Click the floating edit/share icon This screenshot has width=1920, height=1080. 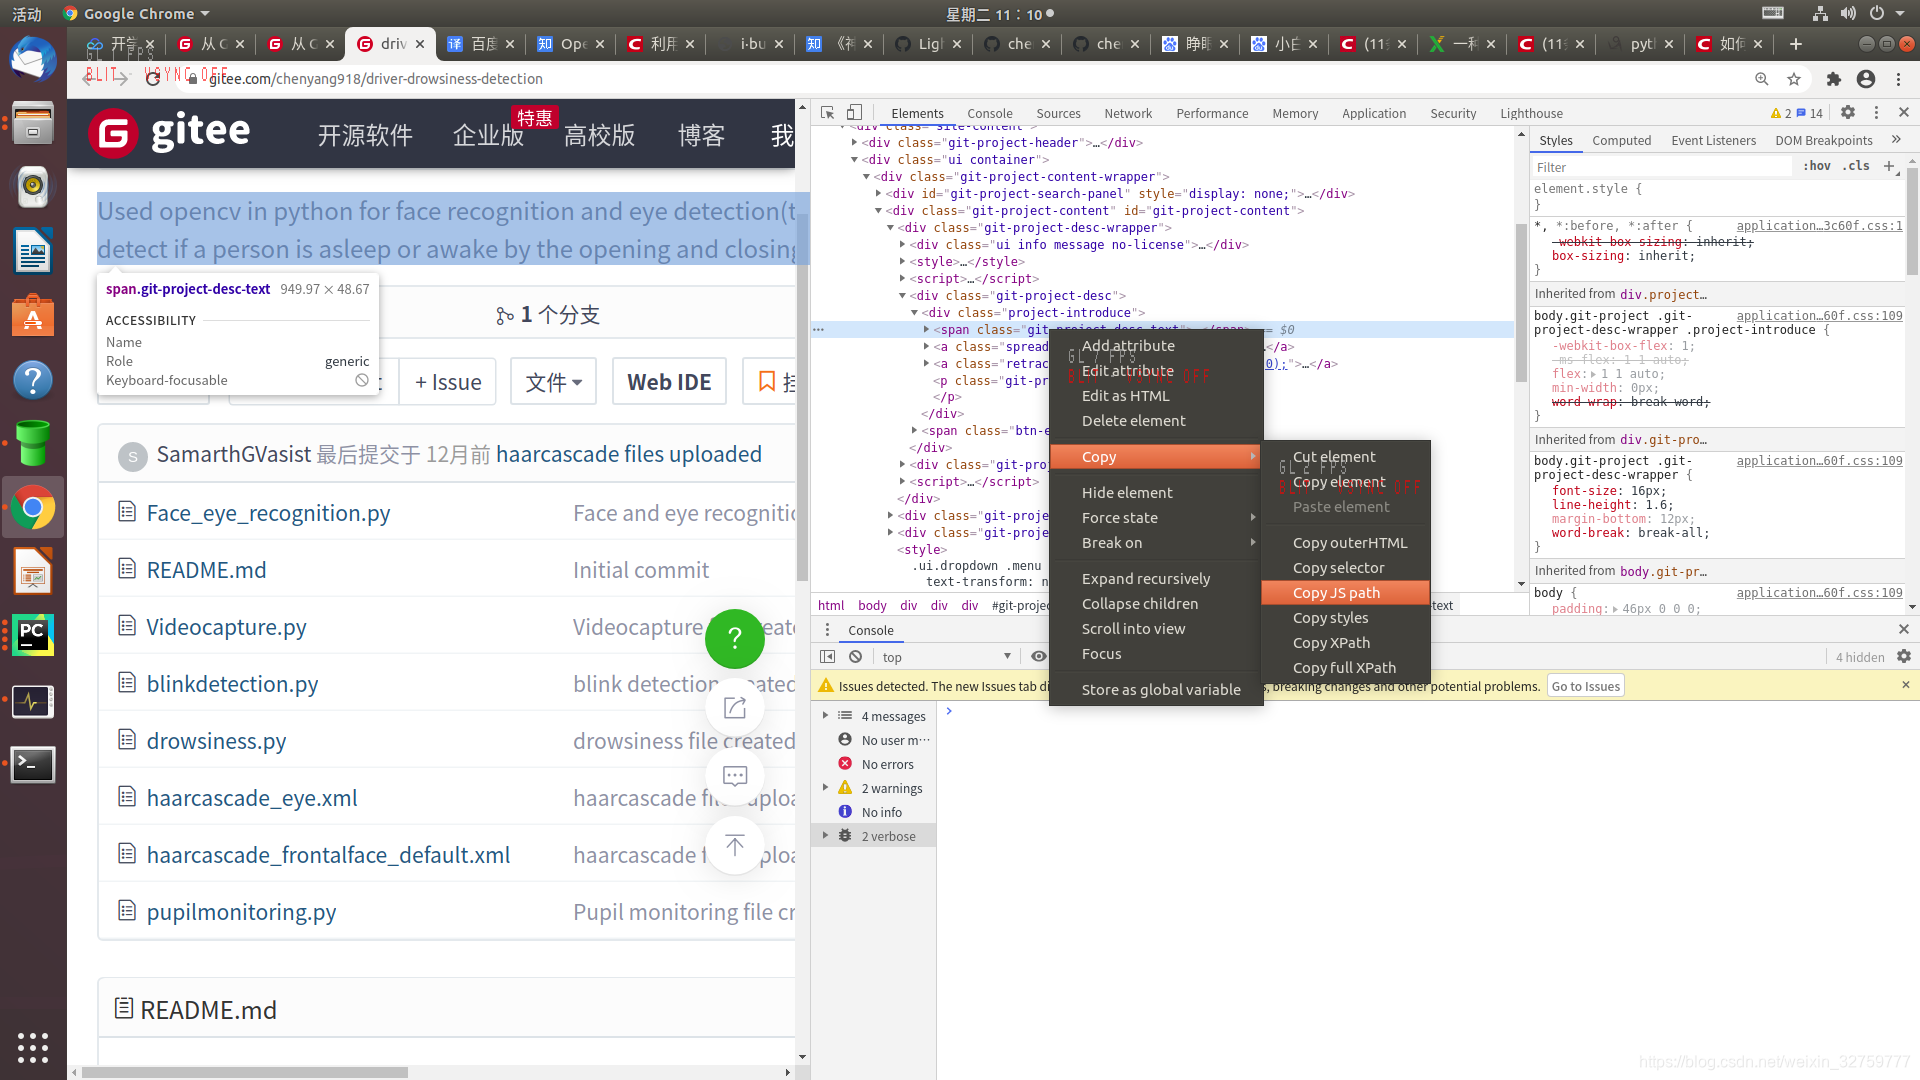click(x=735, y=707)
